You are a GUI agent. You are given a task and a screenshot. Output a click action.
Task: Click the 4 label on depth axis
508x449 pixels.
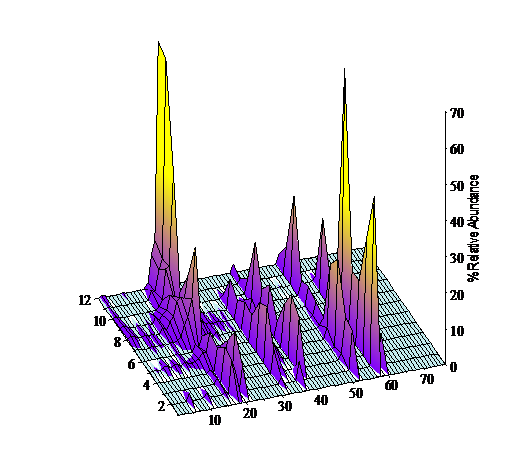[x=146, y=385]
